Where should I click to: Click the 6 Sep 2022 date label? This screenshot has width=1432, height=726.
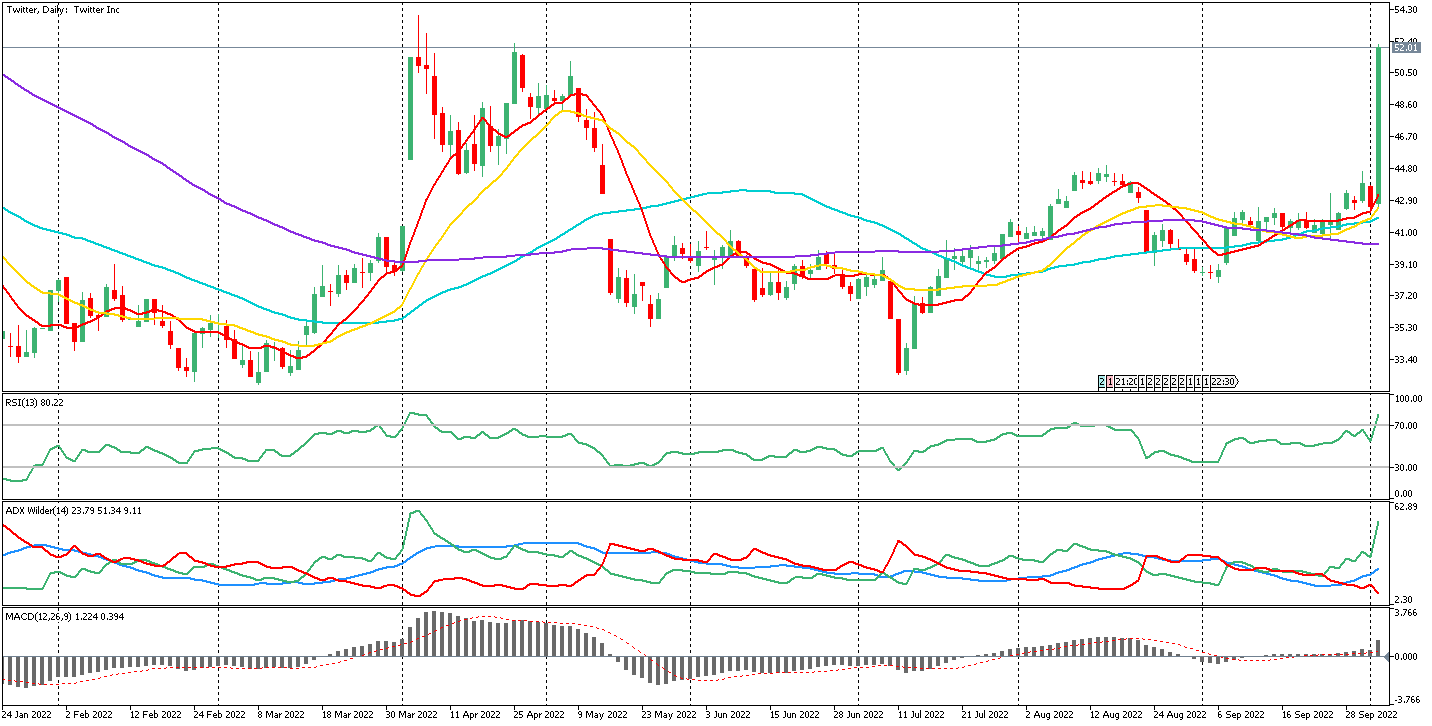[1243, 715]
